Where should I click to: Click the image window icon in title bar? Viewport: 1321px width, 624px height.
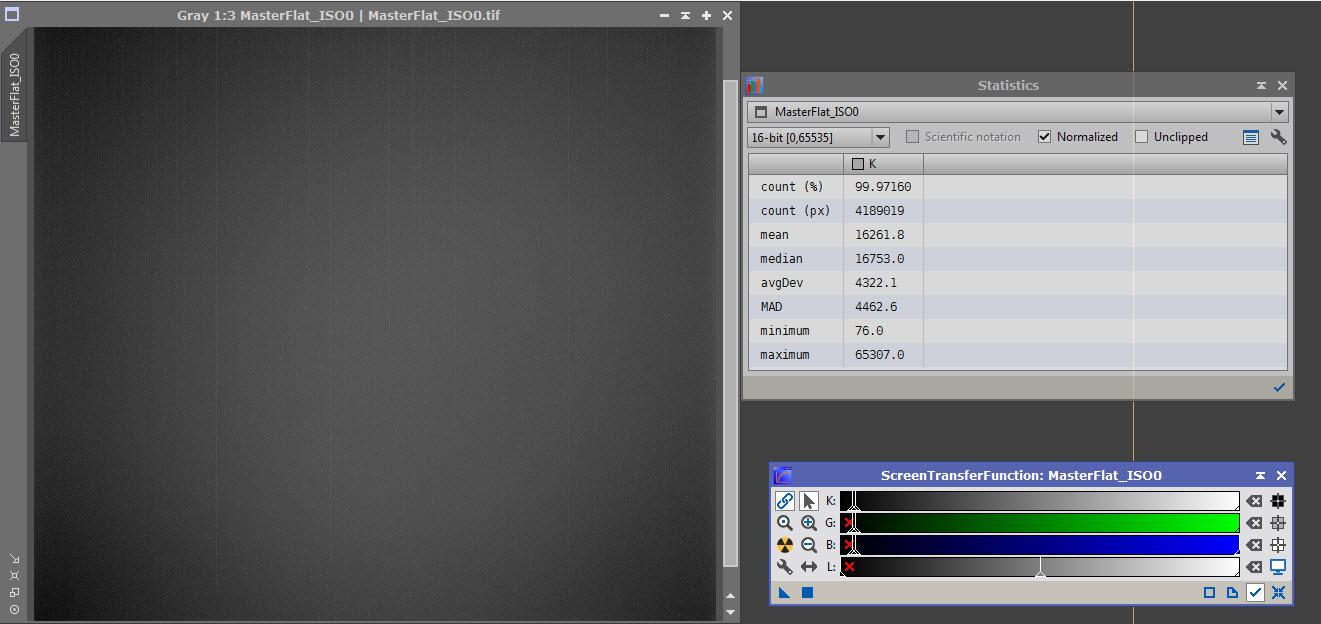click(x=12, y=15)
